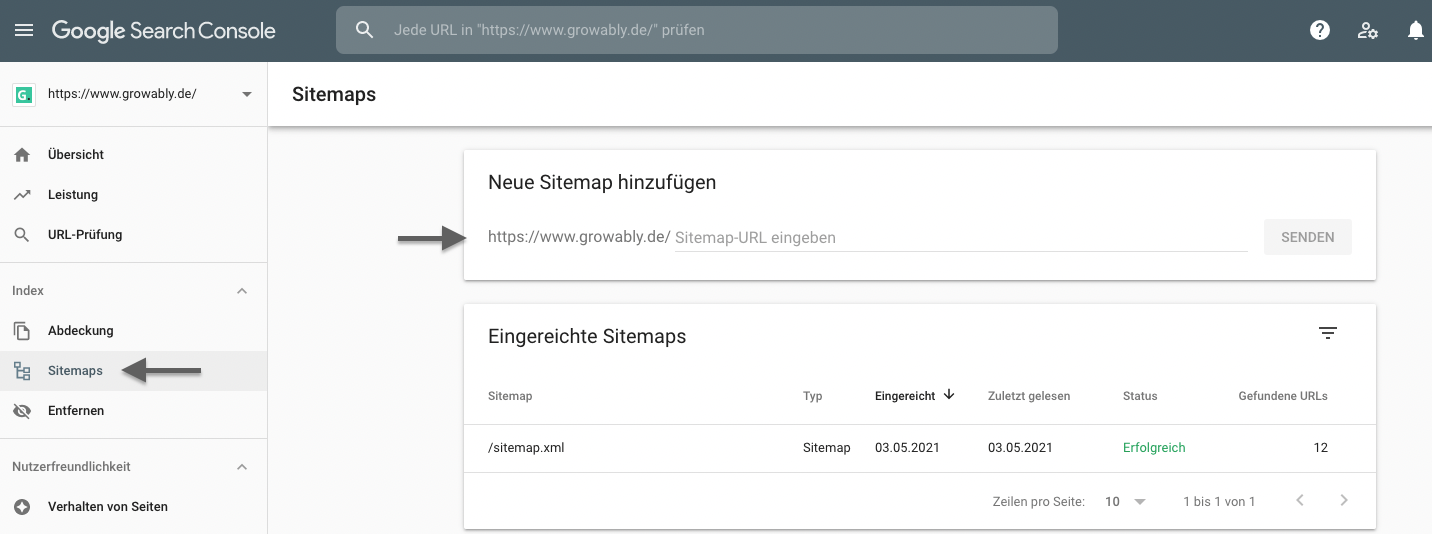Screen dimensions: 1432x534
Task: Click the Google Search Console logo
Action: coord(163,30)
